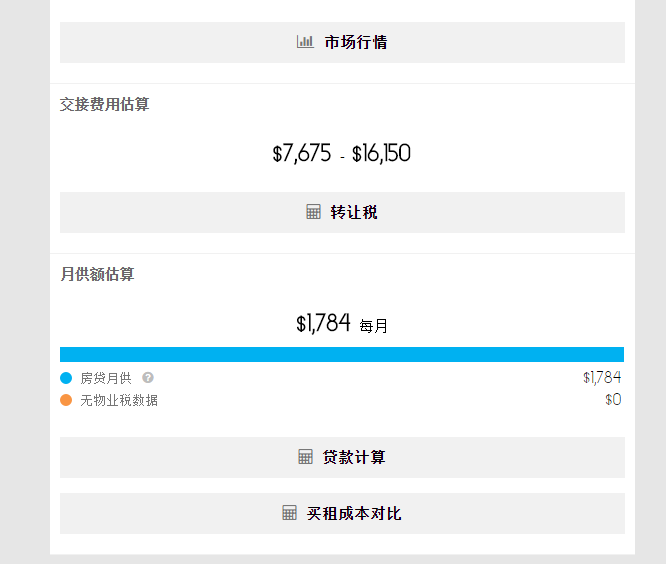Click the calculator icon beside 贷款计算

(x=306, y=457)
